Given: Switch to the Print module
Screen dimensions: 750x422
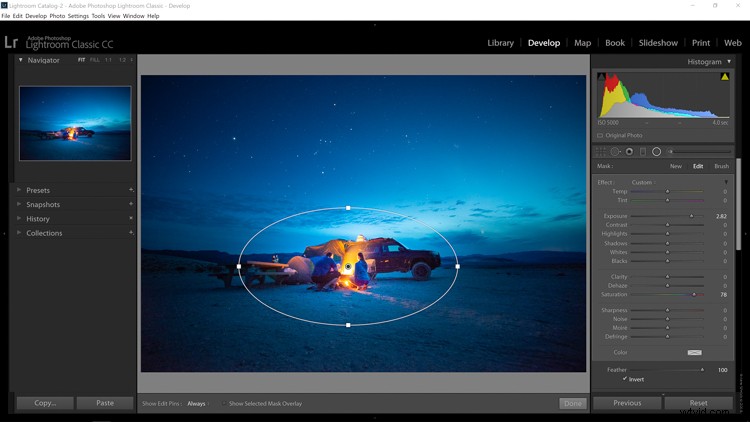Looking at the screenshot, I should 701,43.
